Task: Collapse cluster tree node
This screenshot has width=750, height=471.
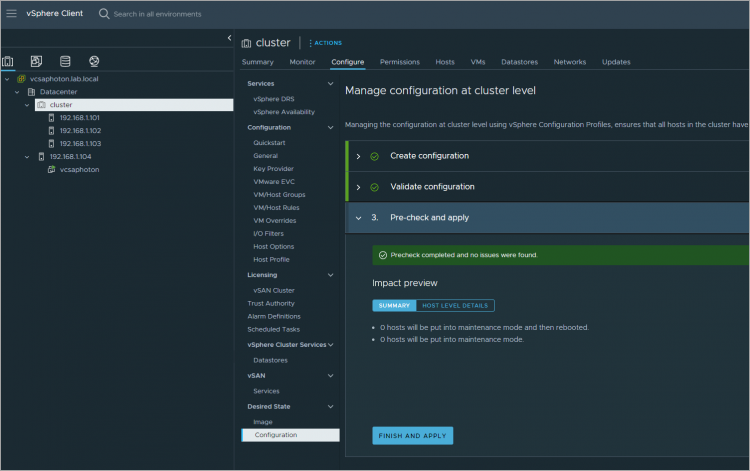Action: coord(27,105)
